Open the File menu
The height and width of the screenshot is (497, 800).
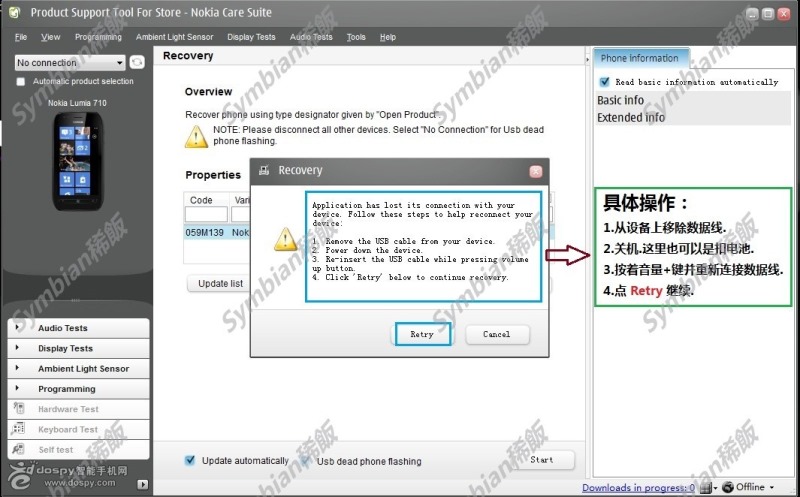[x=21, y=37]
